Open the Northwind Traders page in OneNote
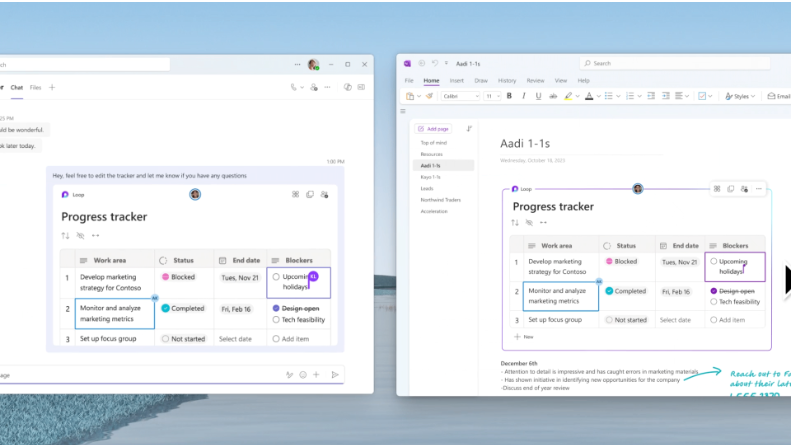 coord(440,200)
